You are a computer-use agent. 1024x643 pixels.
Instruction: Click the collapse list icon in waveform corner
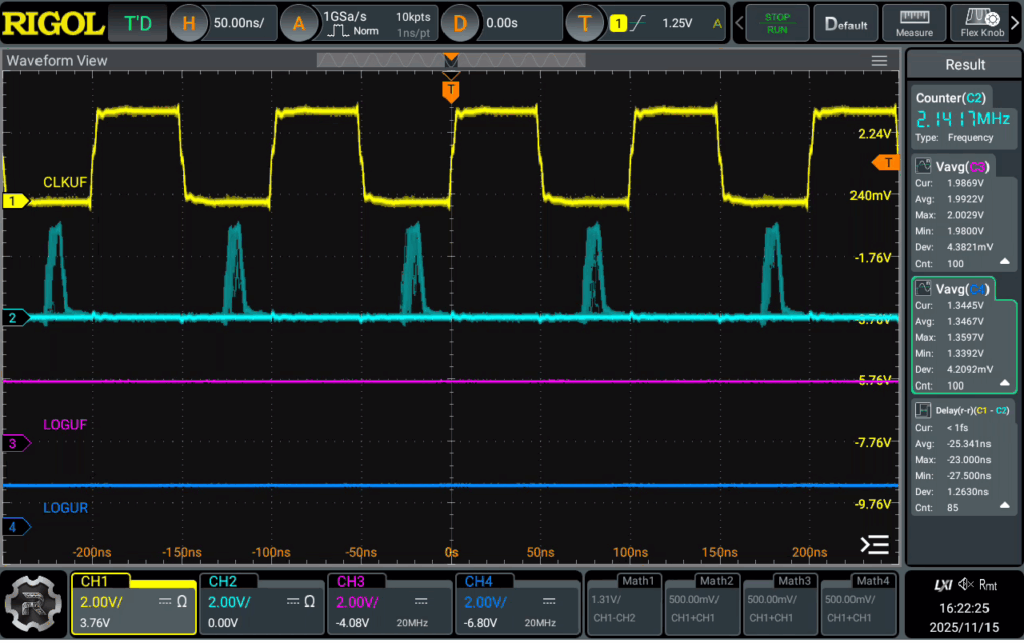(x=874, y=544)
